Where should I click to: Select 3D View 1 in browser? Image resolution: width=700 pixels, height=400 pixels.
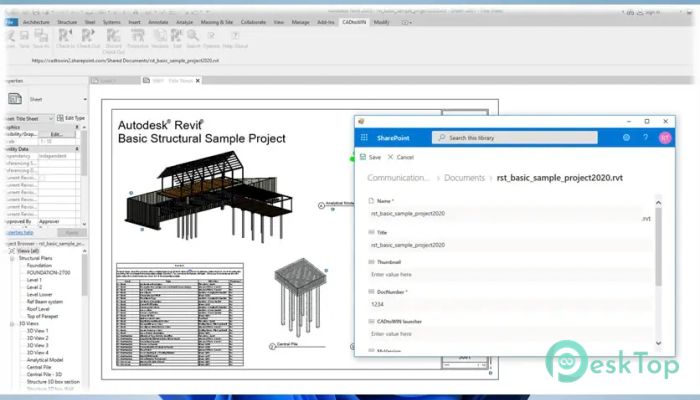coord(38,331)
